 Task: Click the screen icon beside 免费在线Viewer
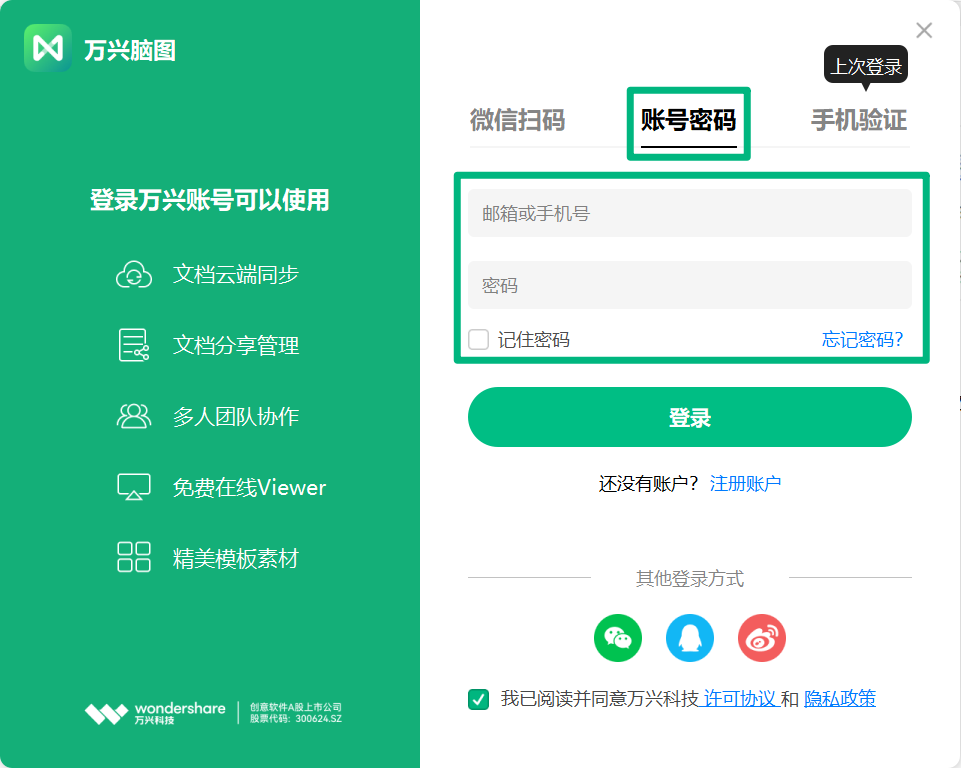134,487
